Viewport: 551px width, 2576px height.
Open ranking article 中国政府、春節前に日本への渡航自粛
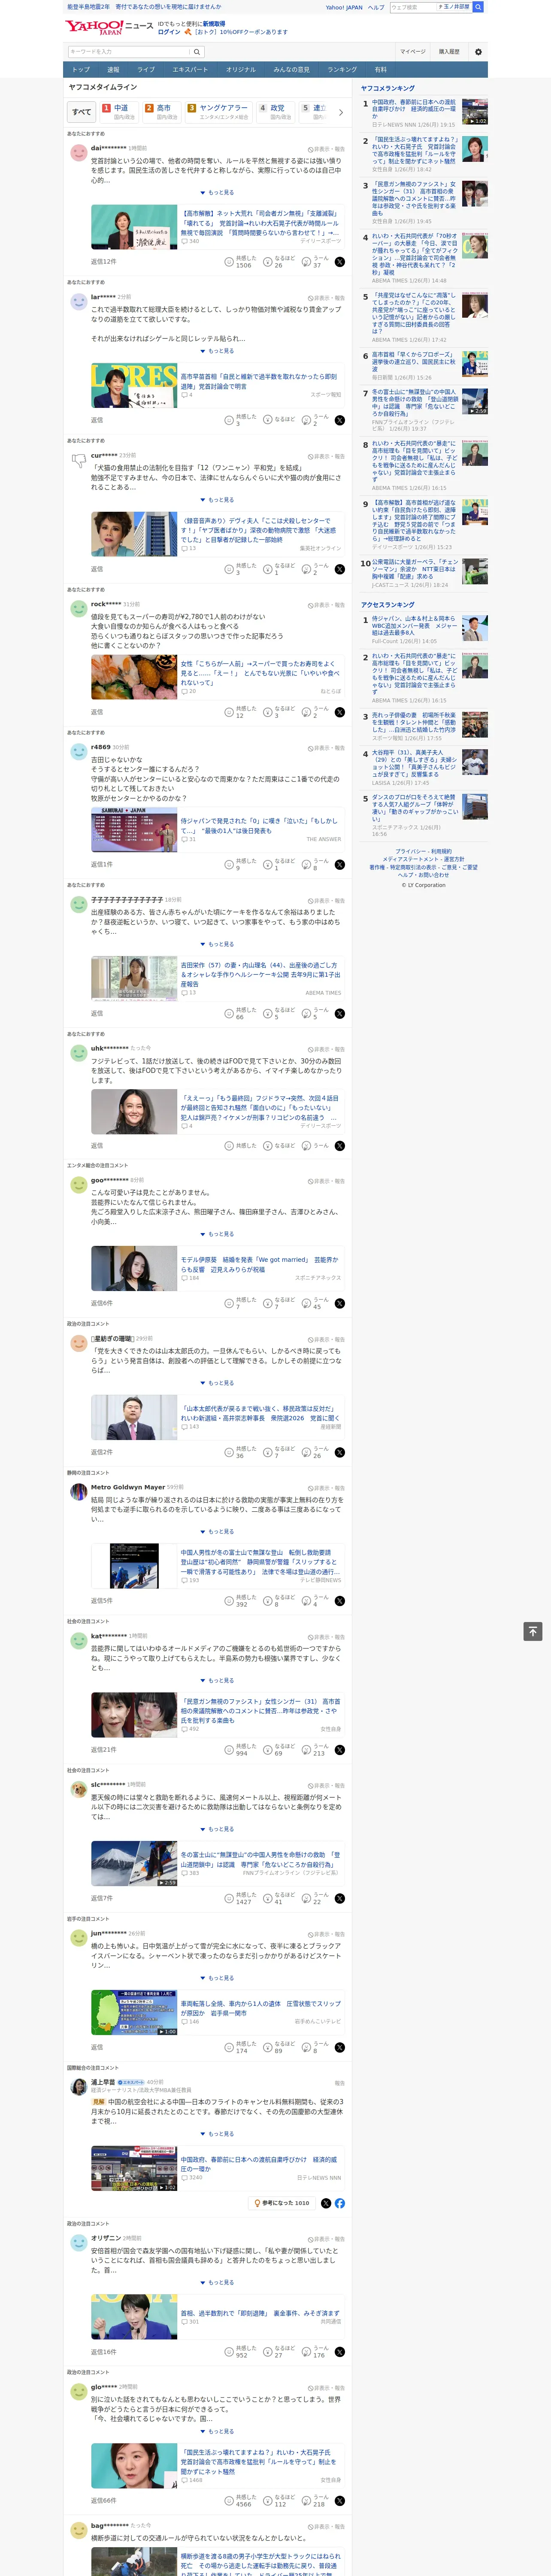(x=414, y=109)
